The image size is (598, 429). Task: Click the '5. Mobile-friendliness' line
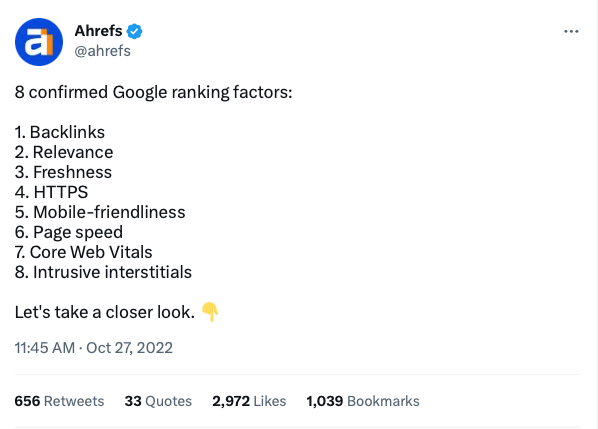pos(100,212)
